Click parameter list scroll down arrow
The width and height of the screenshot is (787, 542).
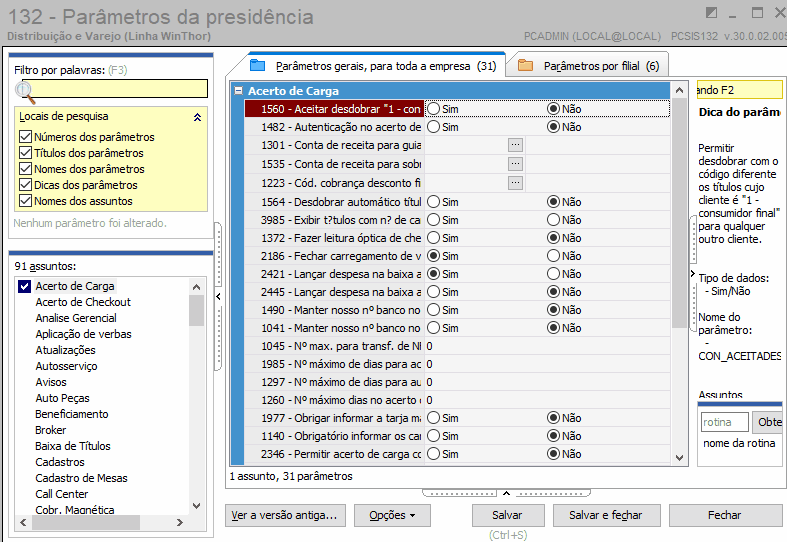coord(680,458)
